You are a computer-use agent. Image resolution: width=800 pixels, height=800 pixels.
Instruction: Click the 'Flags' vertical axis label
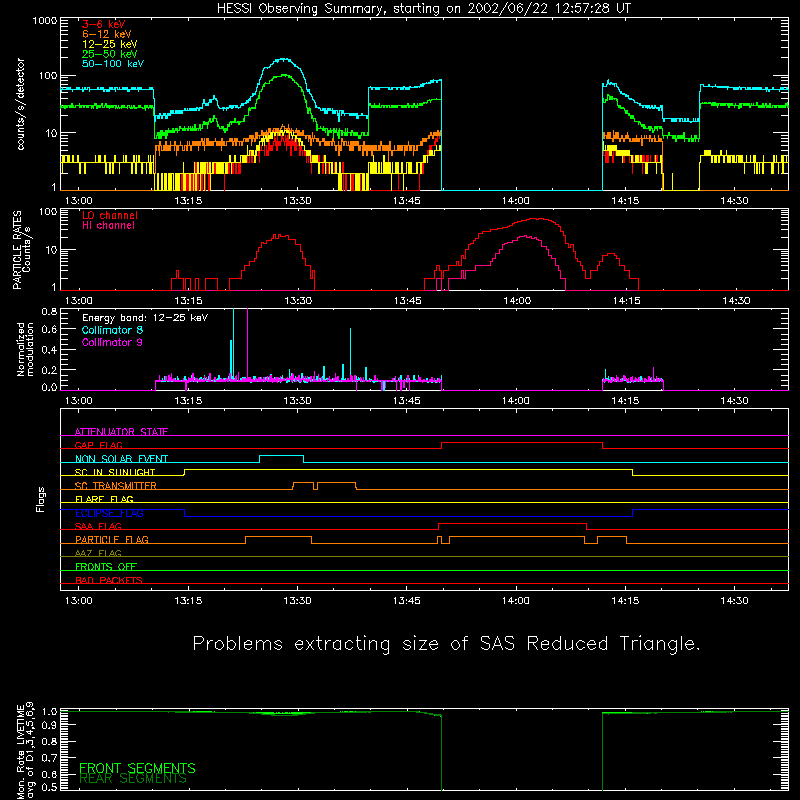pos(41,499)
